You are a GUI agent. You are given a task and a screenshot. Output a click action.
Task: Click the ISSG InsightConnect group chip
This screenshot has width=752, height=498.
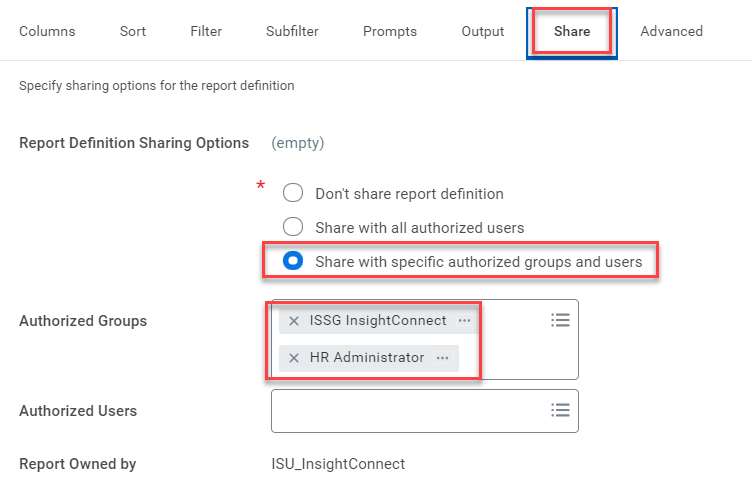[x=378, y=321]
